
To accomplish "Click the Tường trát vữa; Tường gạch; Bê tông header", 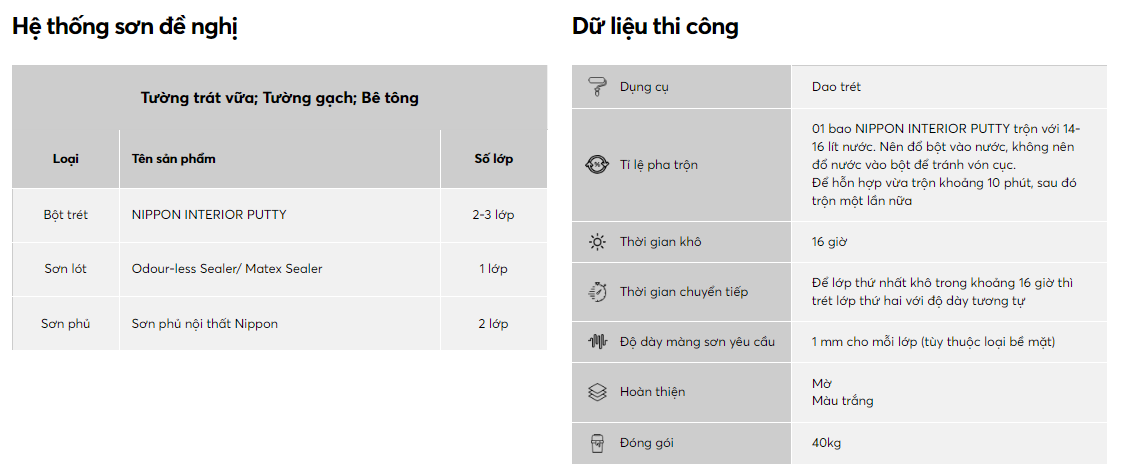I will [280, 98].
